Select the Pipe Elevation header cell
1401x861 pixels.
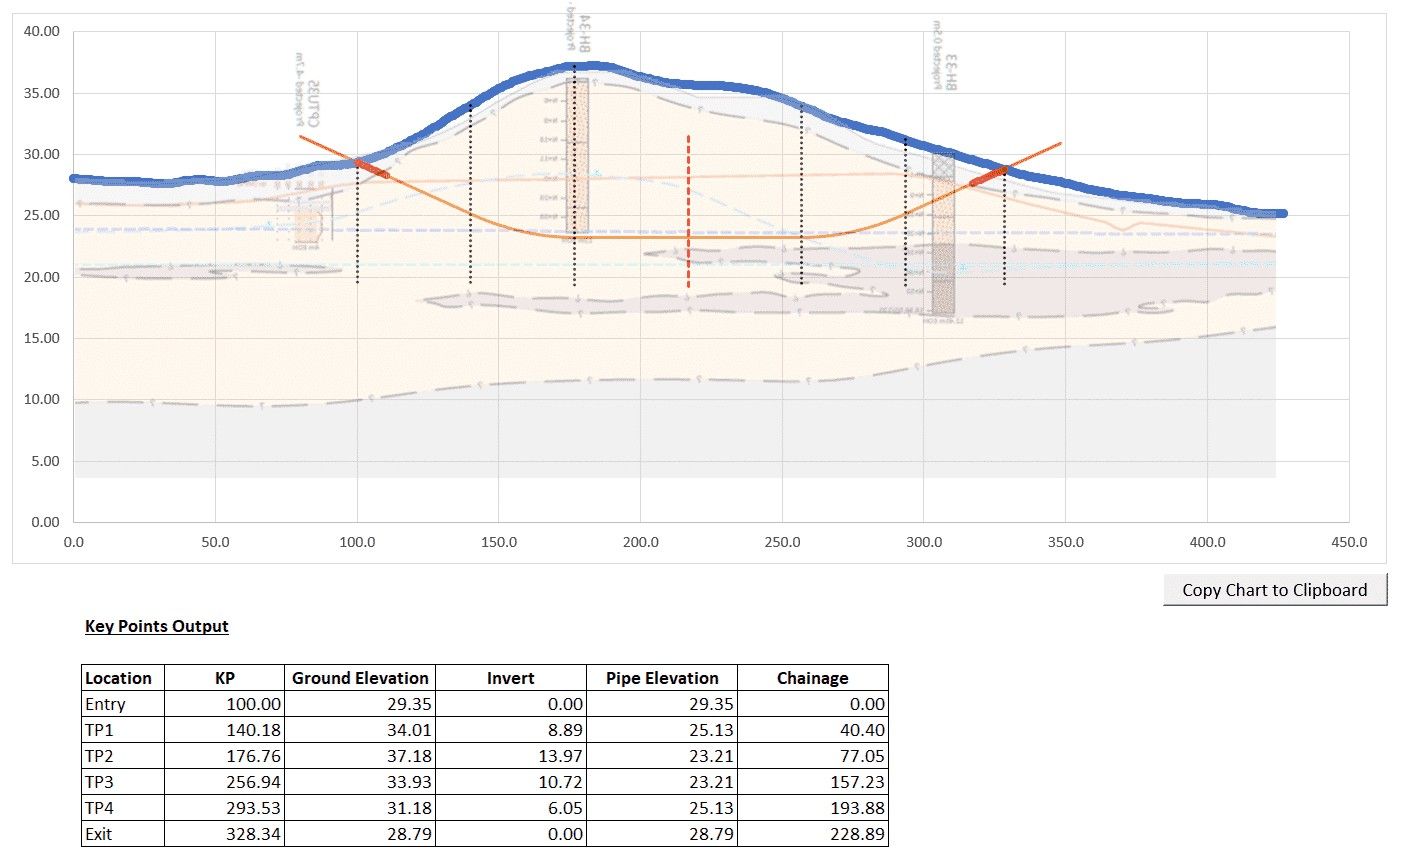(x=662, y=678)
